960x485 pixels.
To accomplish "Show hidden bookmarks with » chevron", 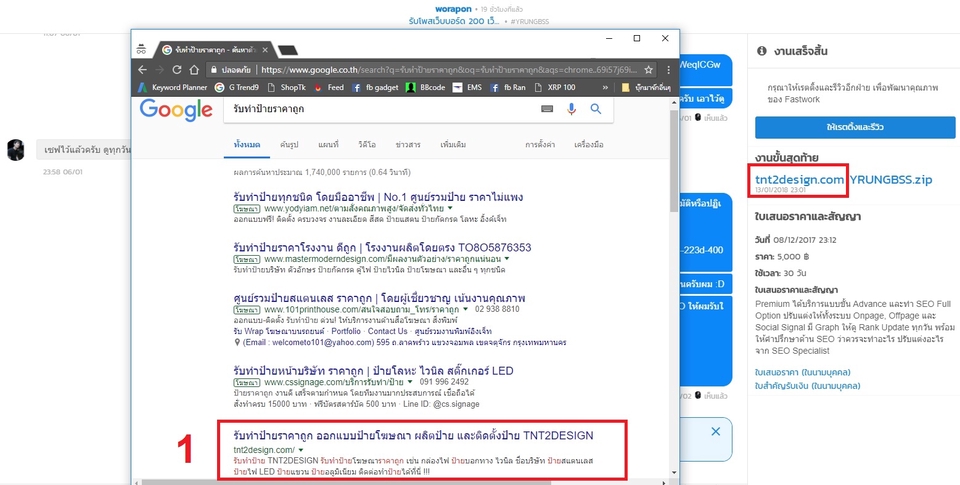I will tap(605, 88).
